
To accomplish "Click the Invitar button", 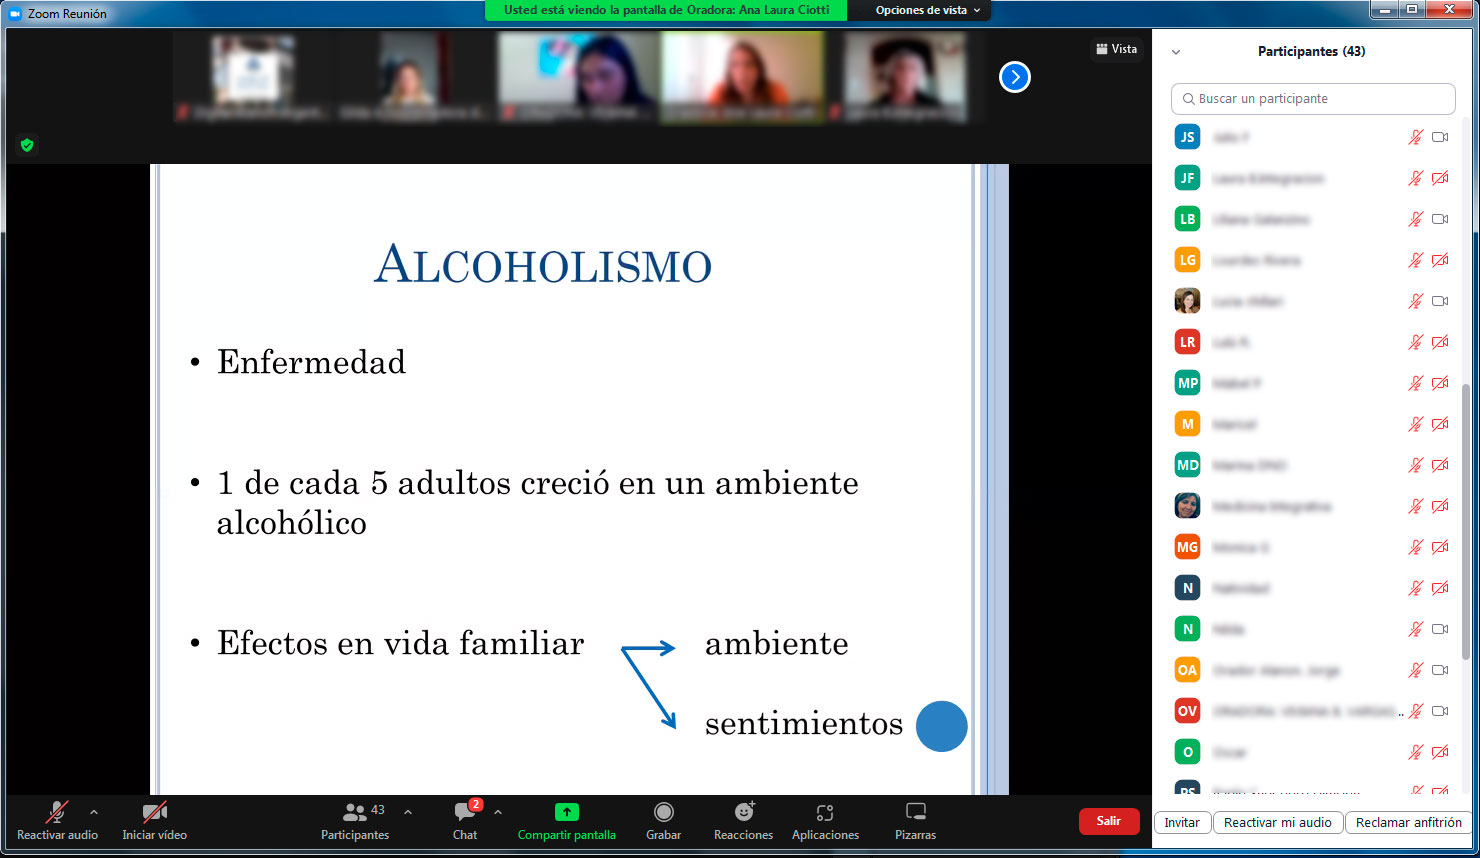I will point(1181,822).
